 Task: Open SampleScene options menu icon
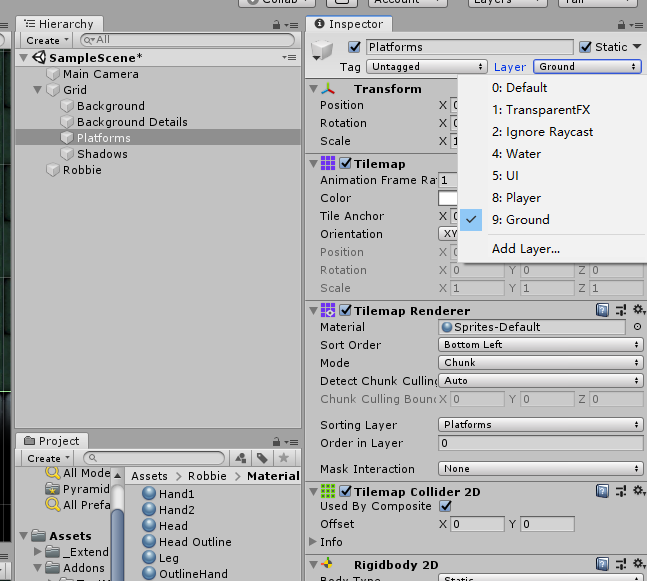coord(289,57)
